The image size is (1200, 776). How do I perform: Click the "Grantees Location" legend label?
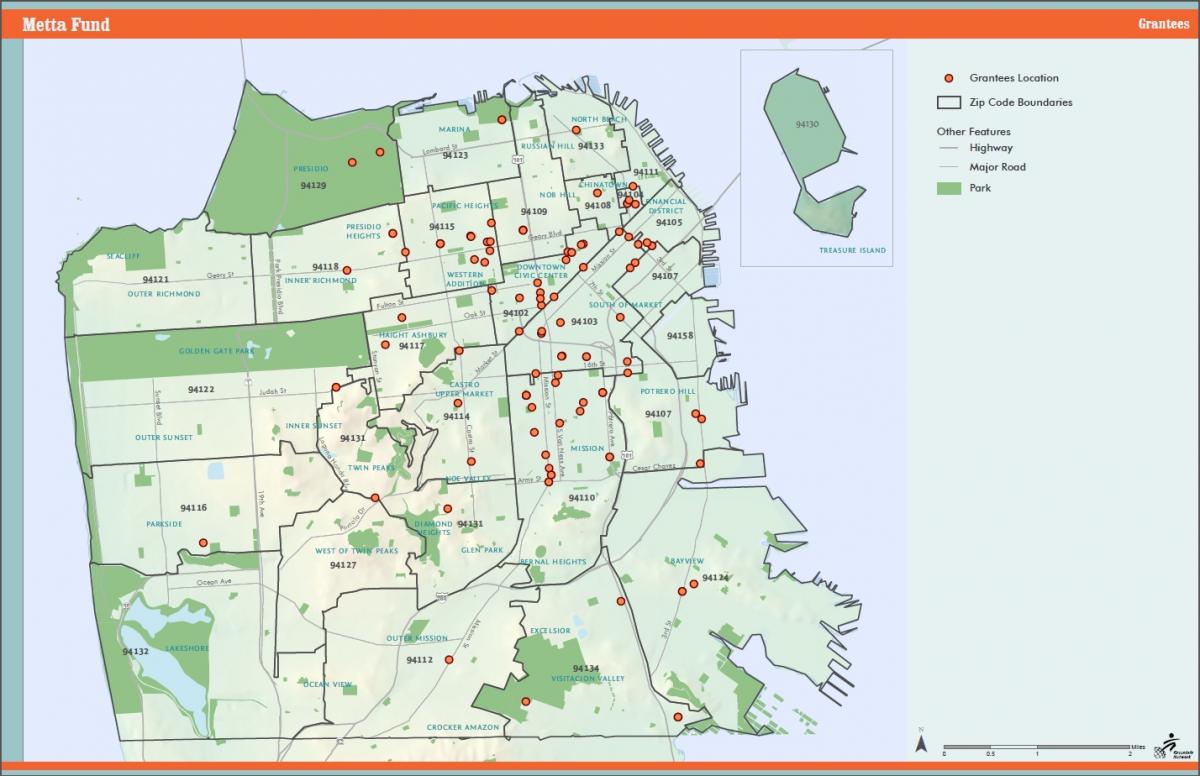(x=1014, y=78)
